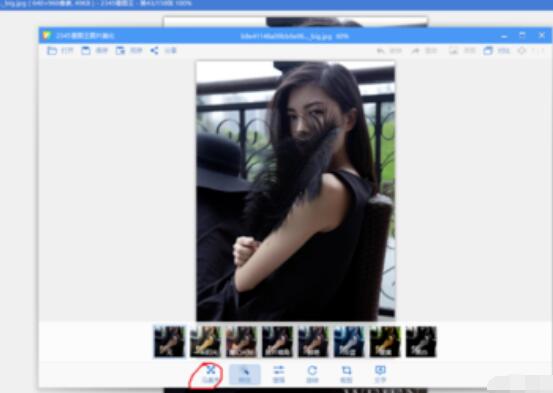Click the Save icon in the top toolbar
The height and width of the screenshot is (393, 553).
86,50
